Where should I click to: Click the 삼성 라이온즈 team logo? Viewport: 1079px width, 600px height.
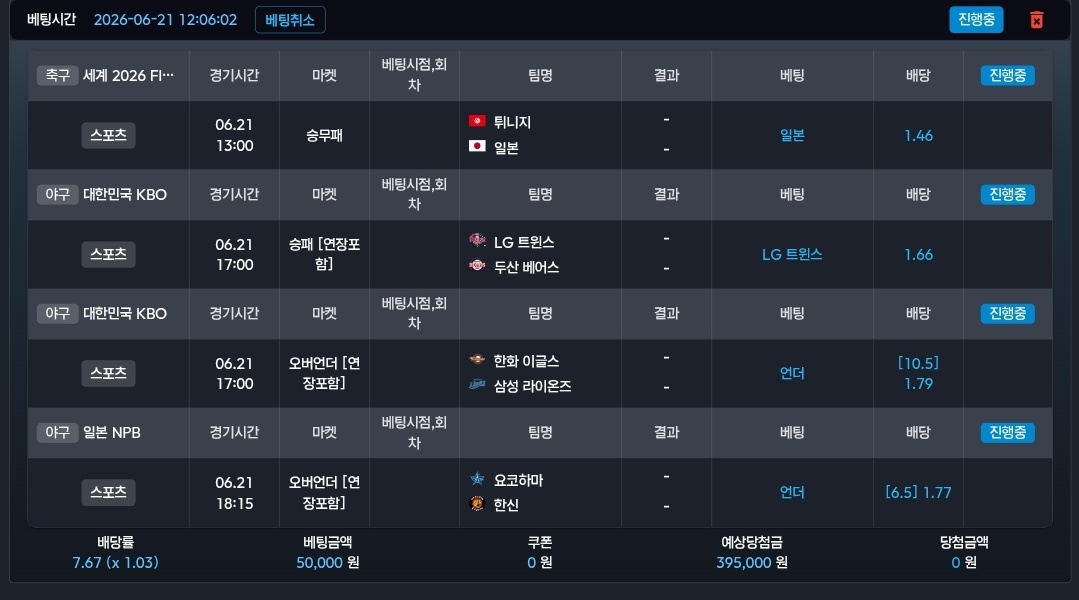tap(477, 384)
